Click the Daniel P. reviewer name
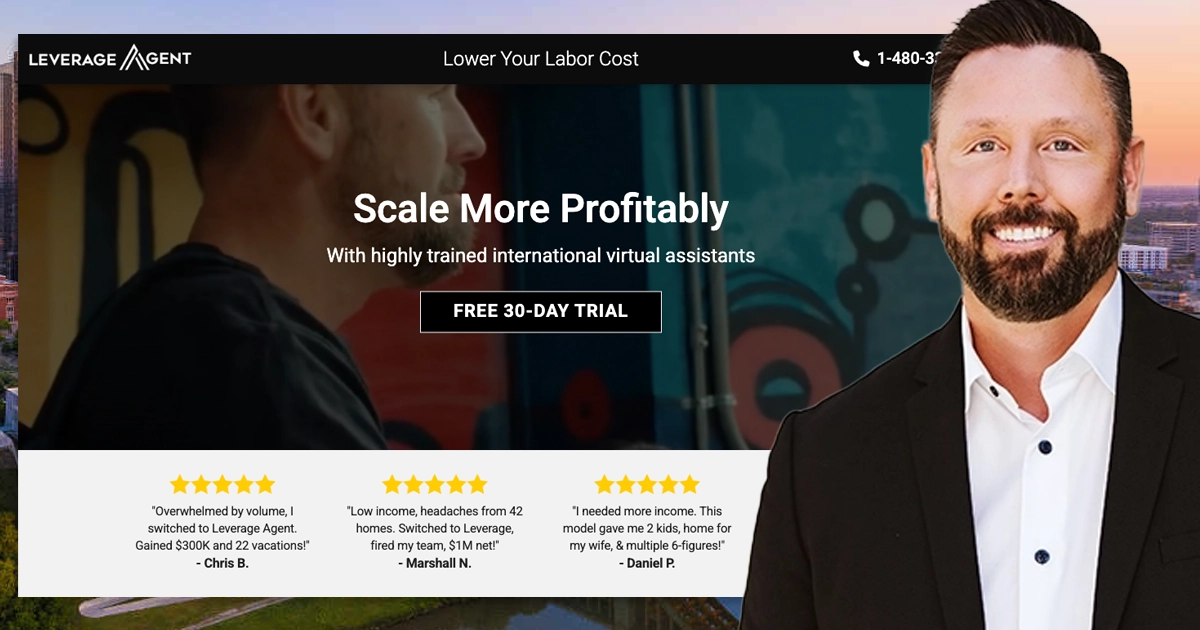 tap(647, 563)
